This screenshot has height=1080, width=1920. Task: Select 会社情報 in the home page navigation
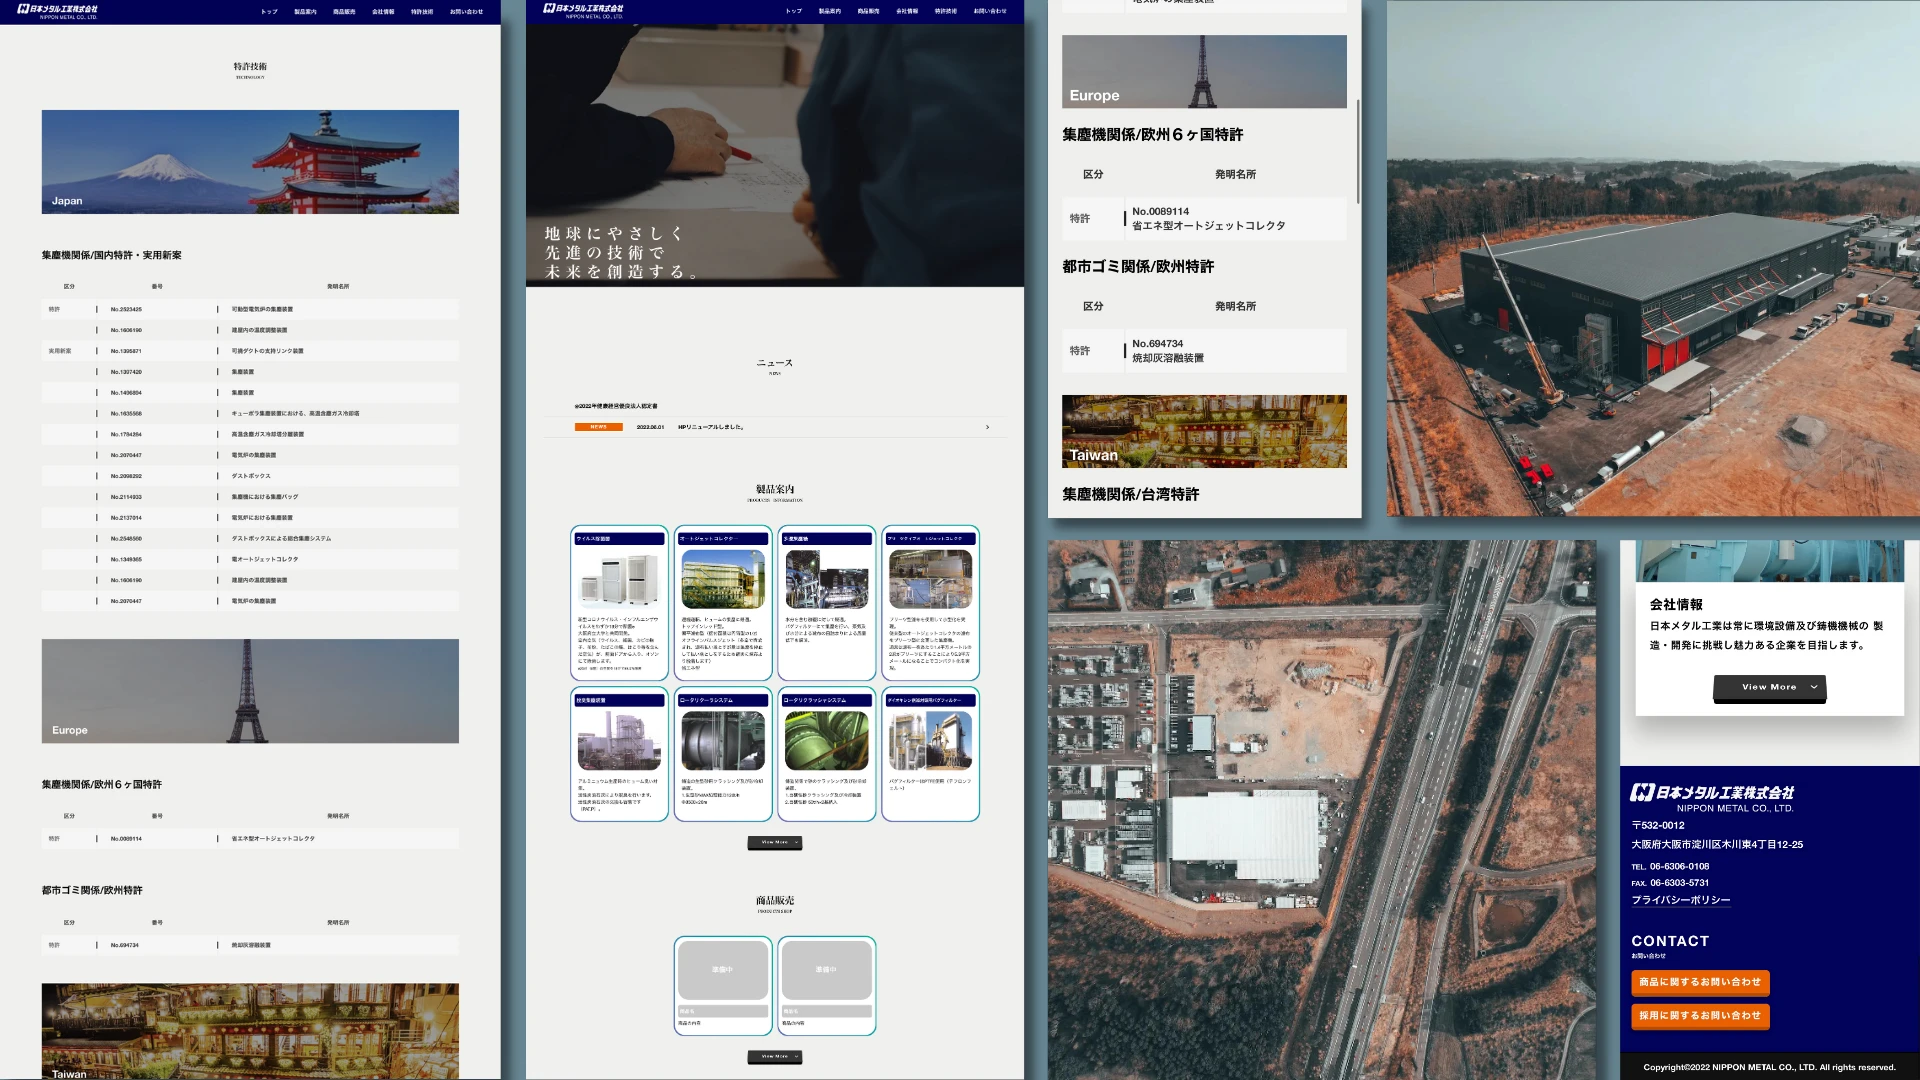pos(907,11)
